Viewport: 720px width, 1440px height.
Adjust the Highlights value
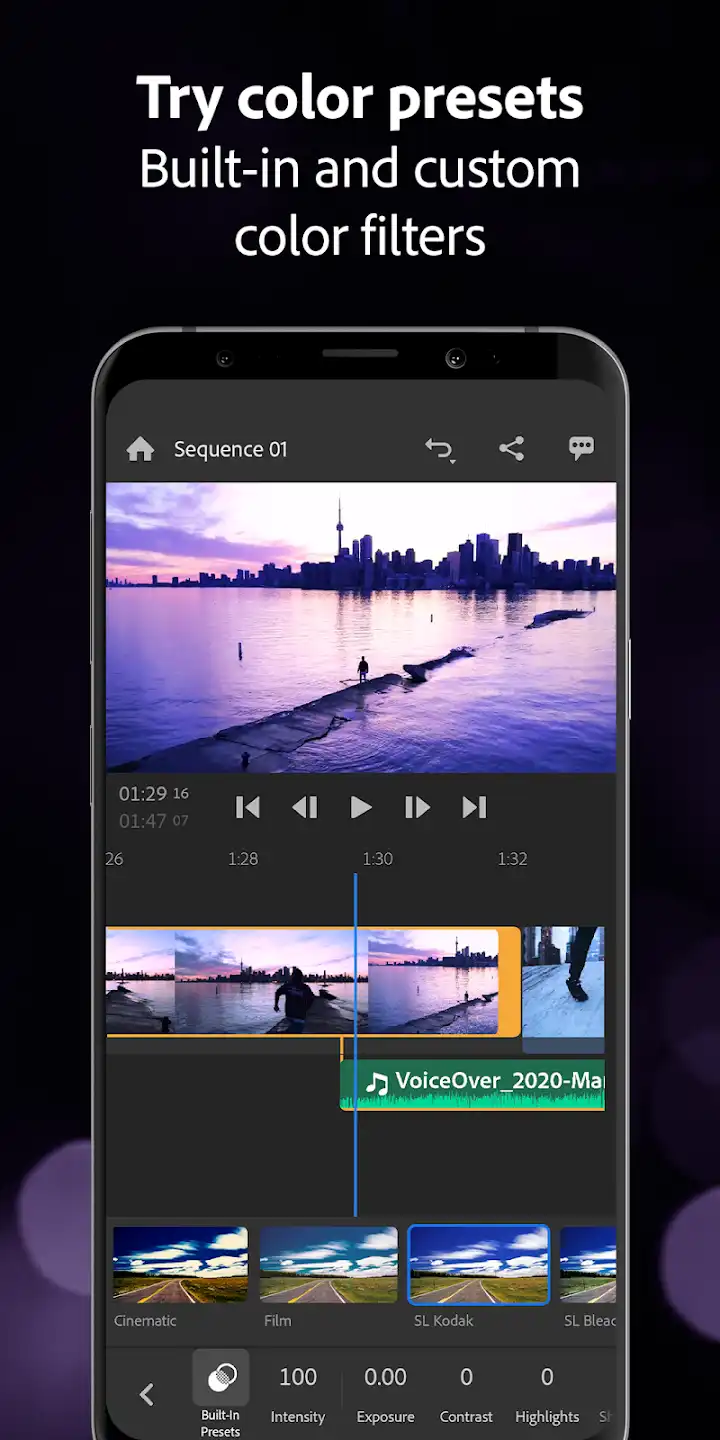547,1377
